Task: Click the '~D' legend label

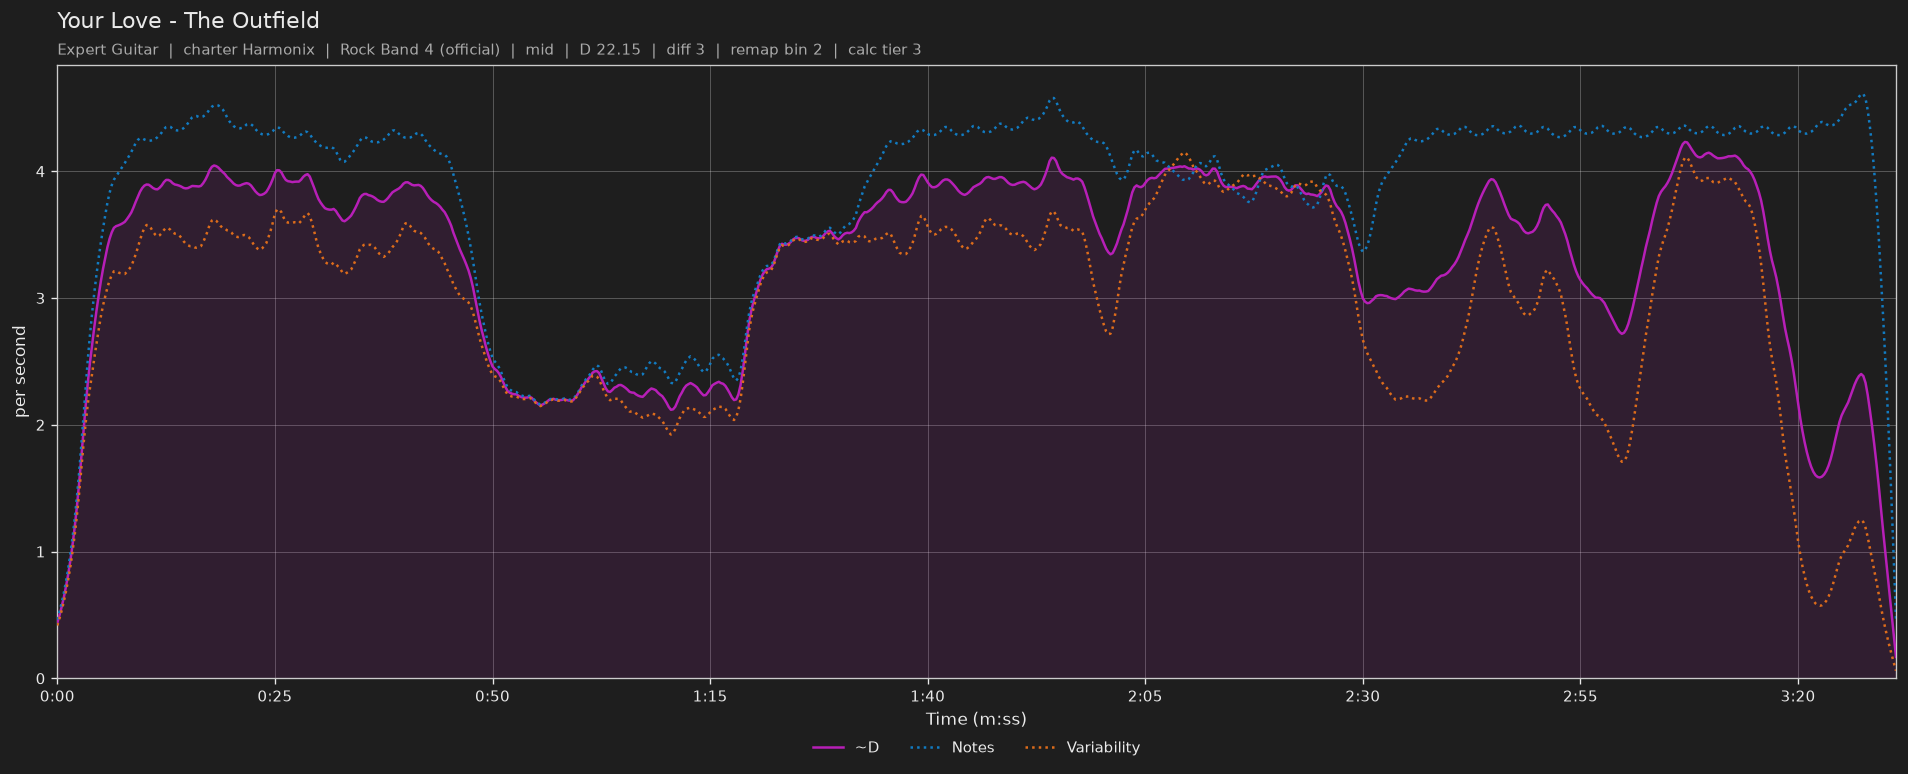Action: pyautogui.click(x=867, y=748)
